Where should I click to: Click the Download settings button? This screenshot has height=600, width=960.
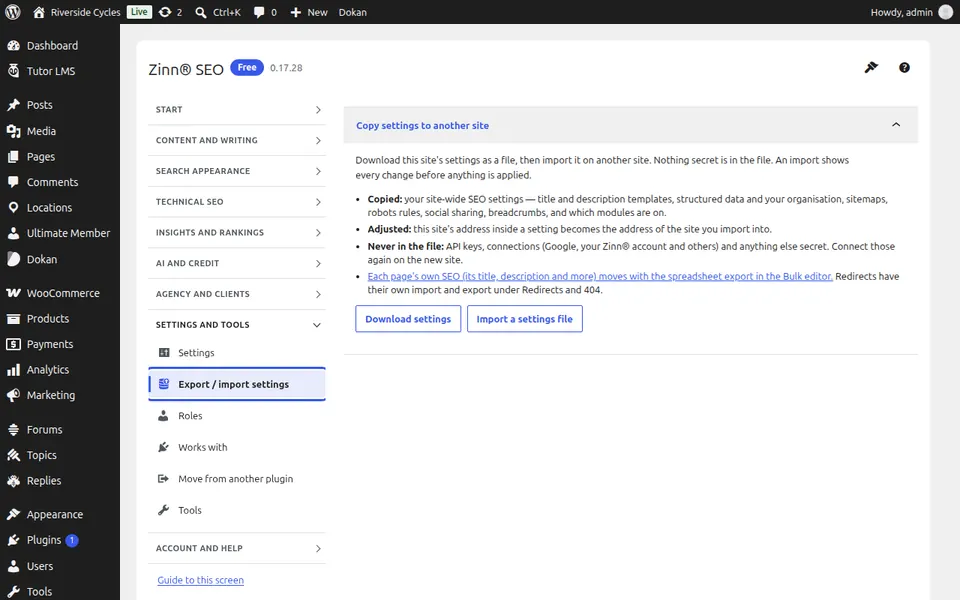pos(408,319)
